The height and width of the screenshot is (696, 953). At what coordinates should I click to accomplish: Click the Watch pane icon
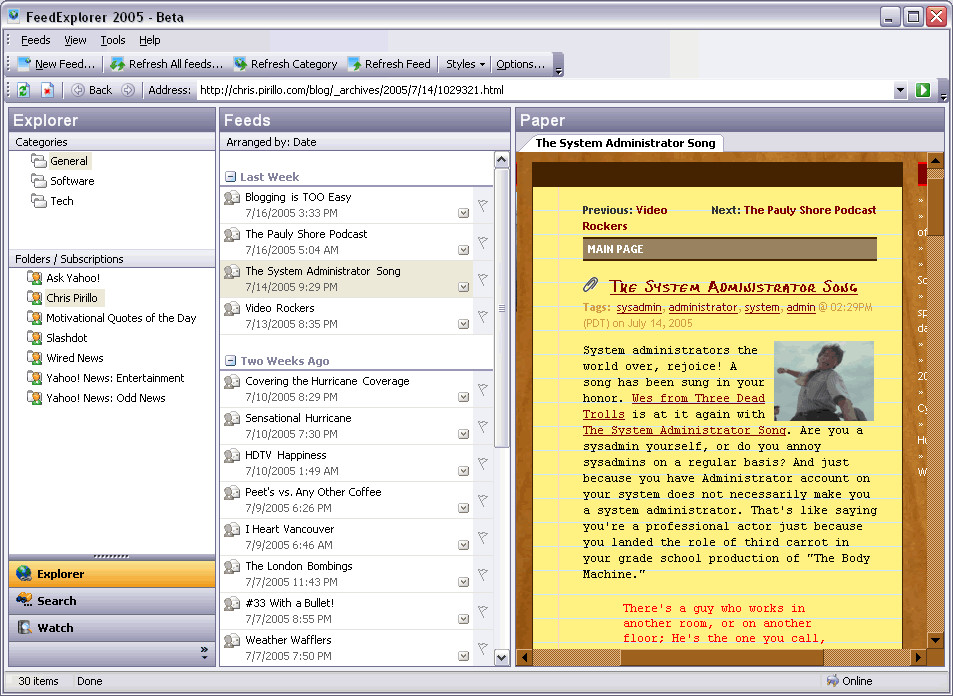click(24, 627)
